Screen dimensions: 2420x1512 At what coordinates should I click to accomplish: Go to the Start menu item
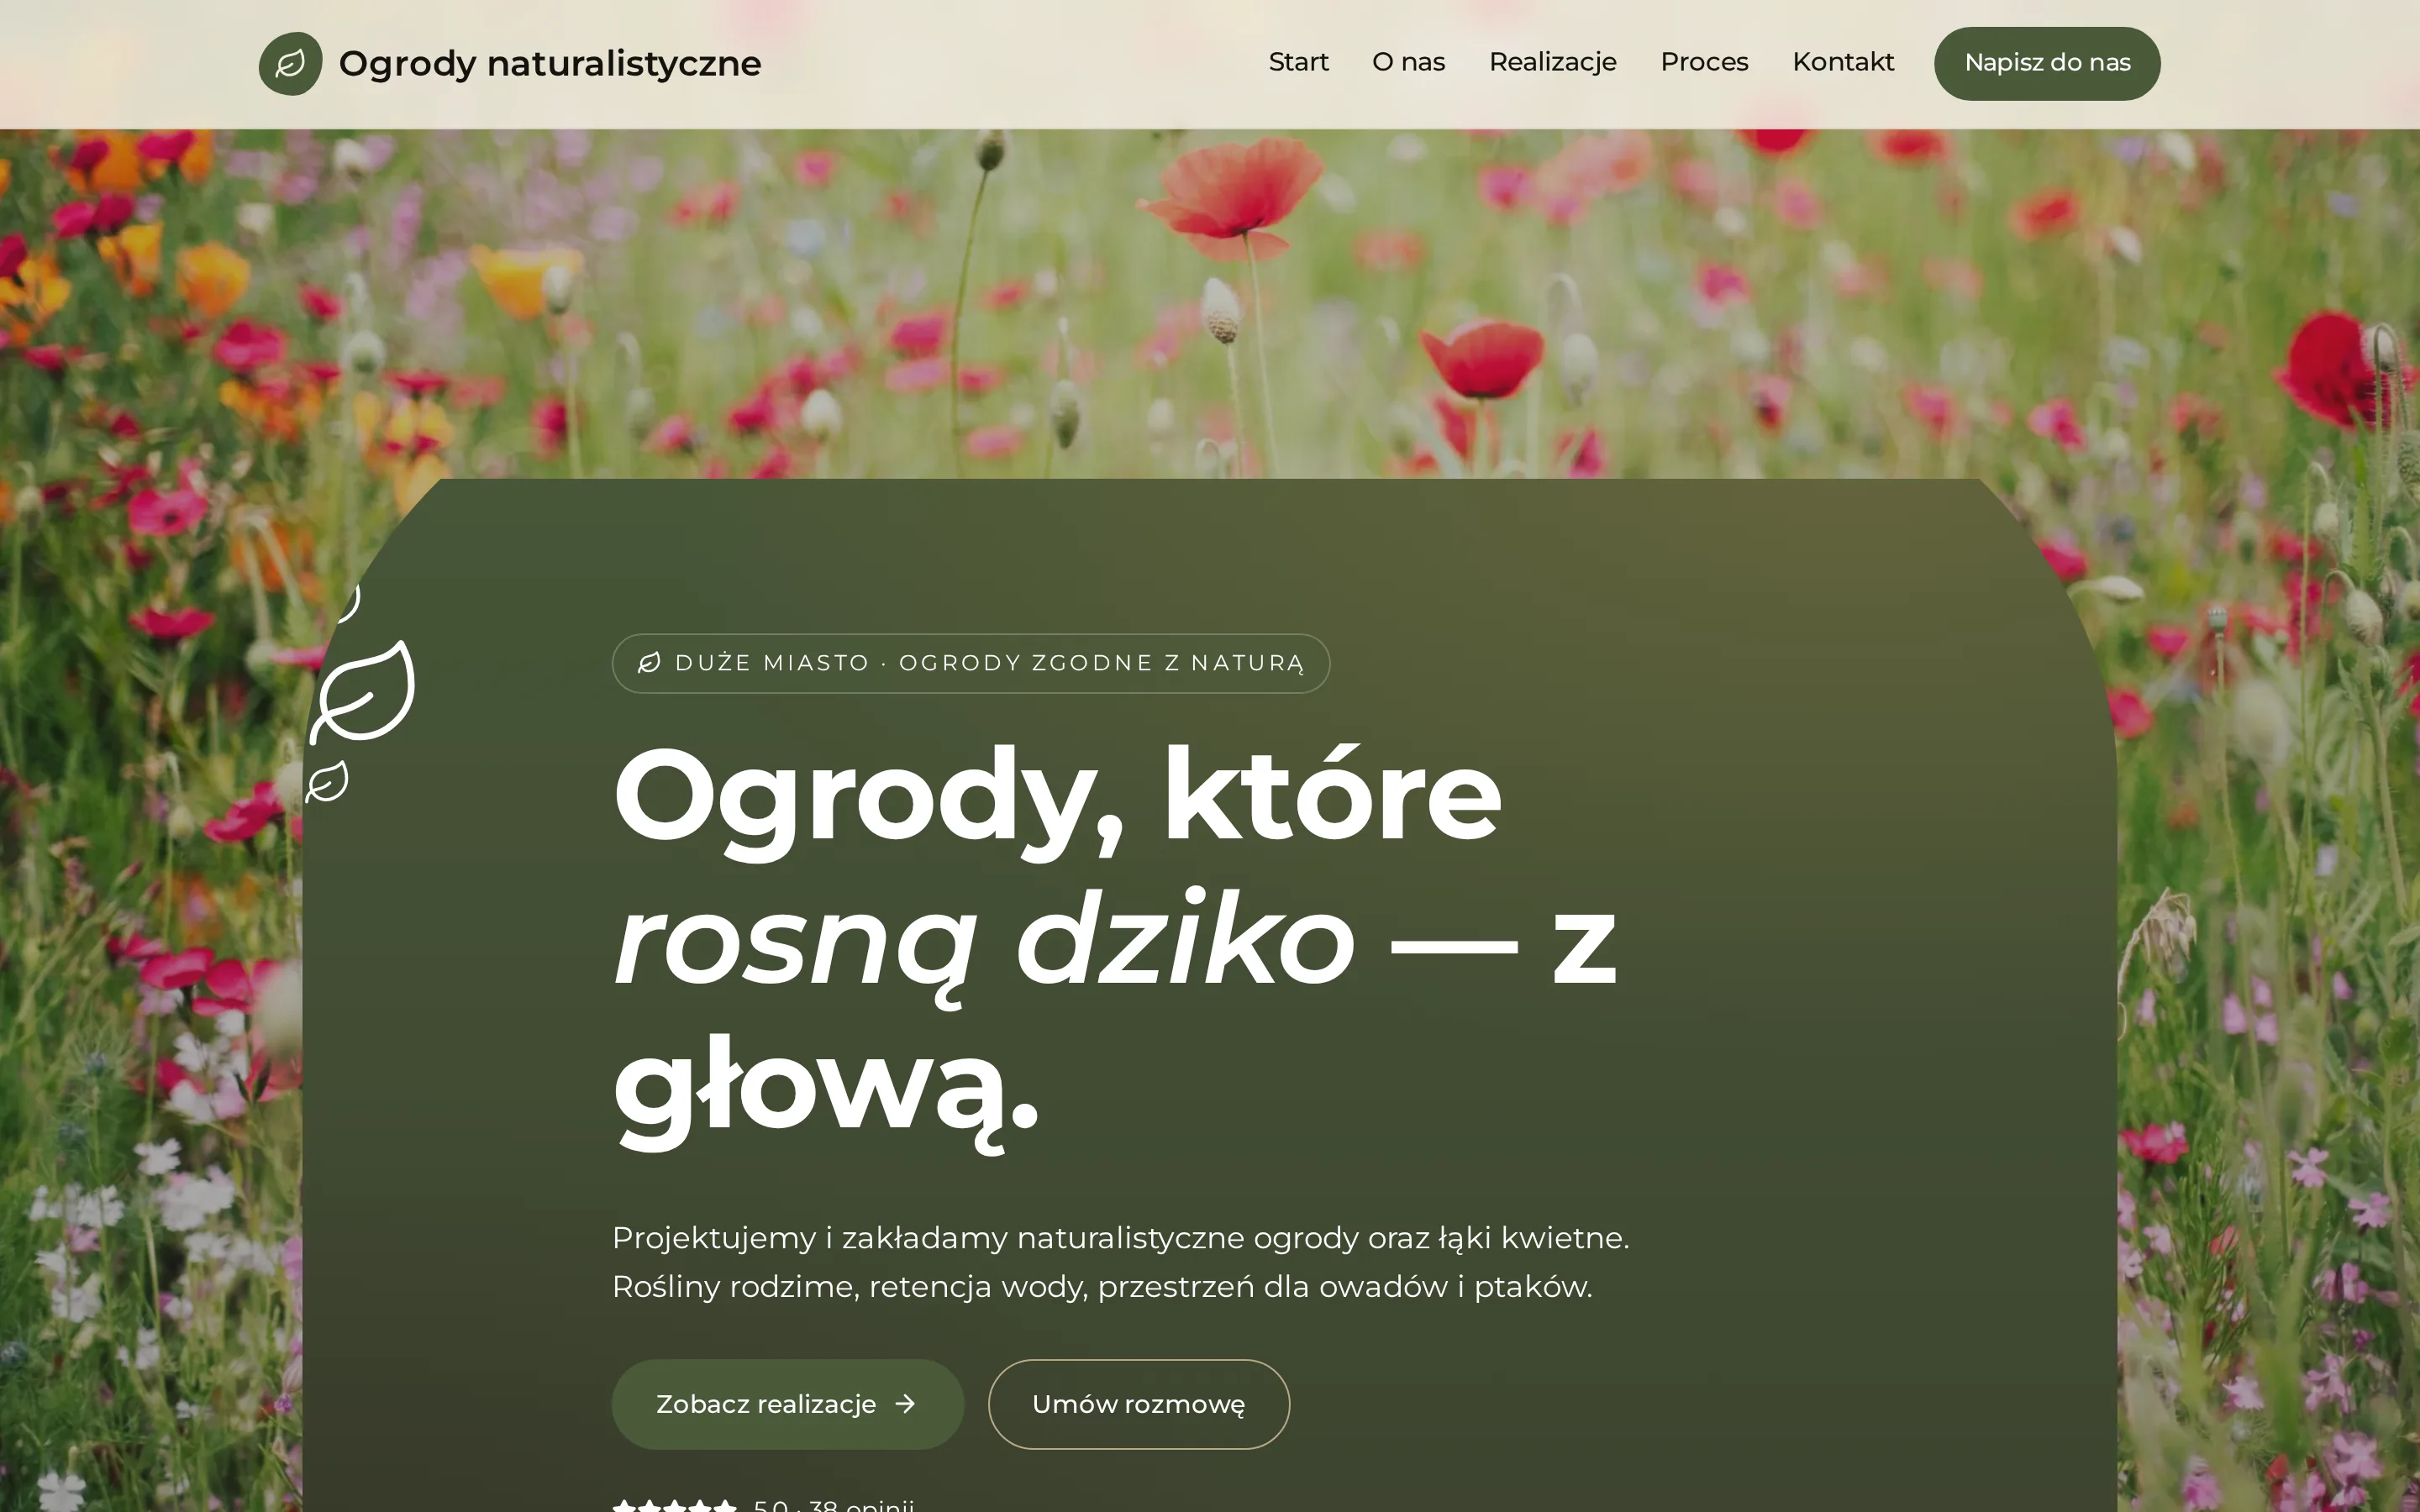[1298, 62]
